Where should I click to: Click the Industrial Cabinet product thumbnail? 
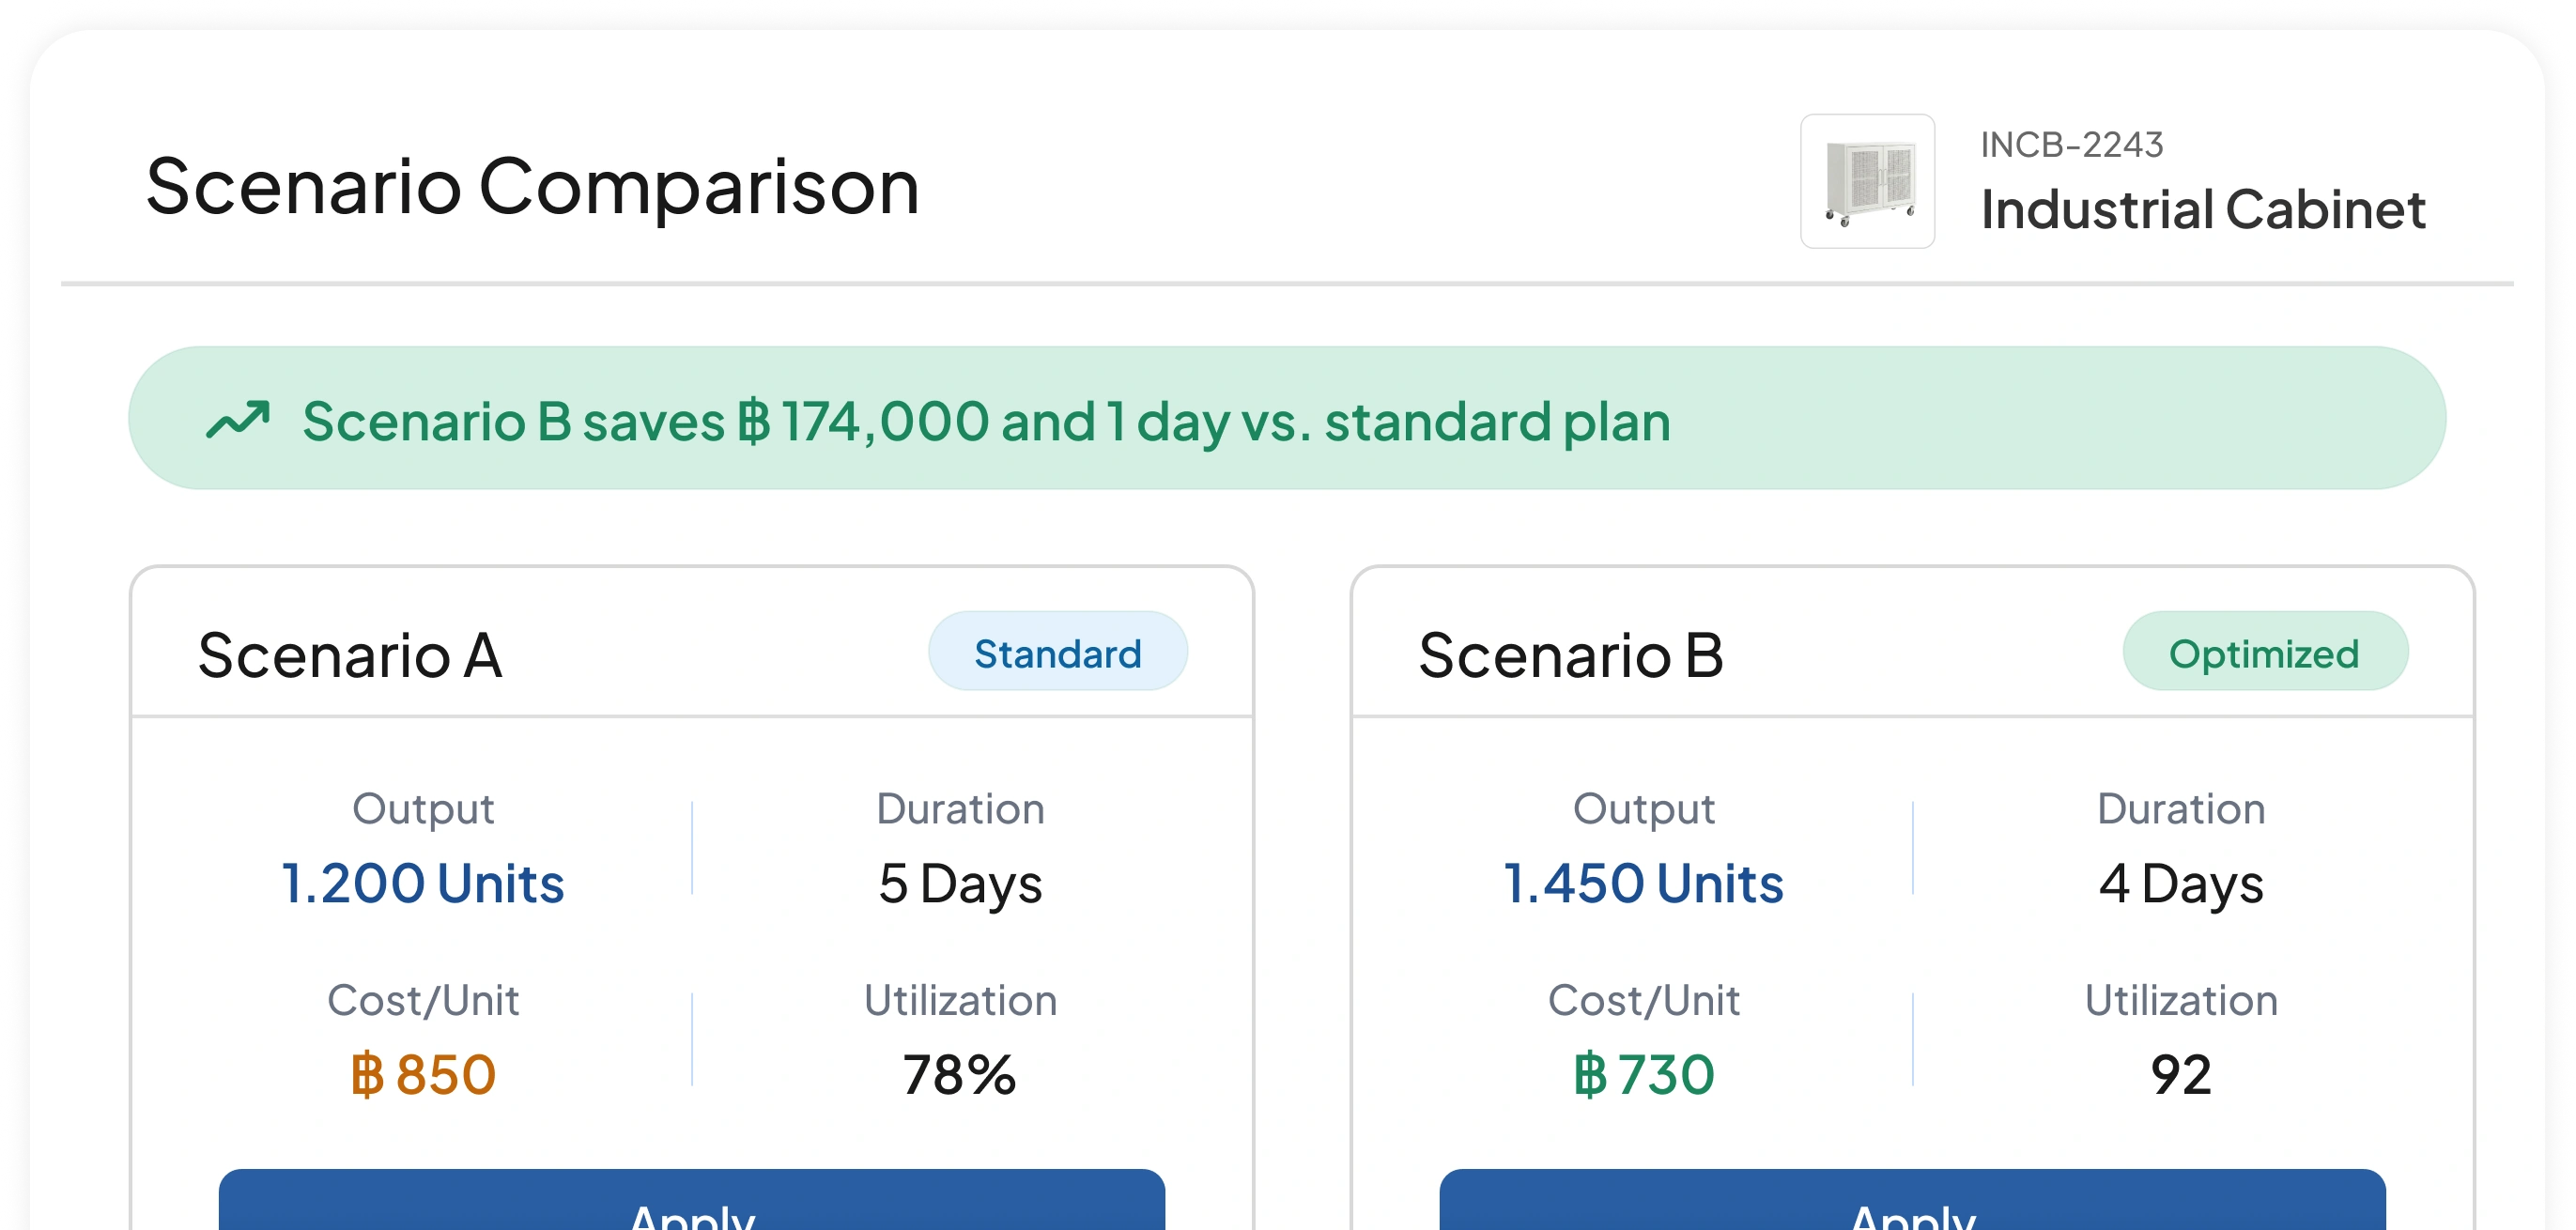pyautogui.click(x=1867, y=181)
